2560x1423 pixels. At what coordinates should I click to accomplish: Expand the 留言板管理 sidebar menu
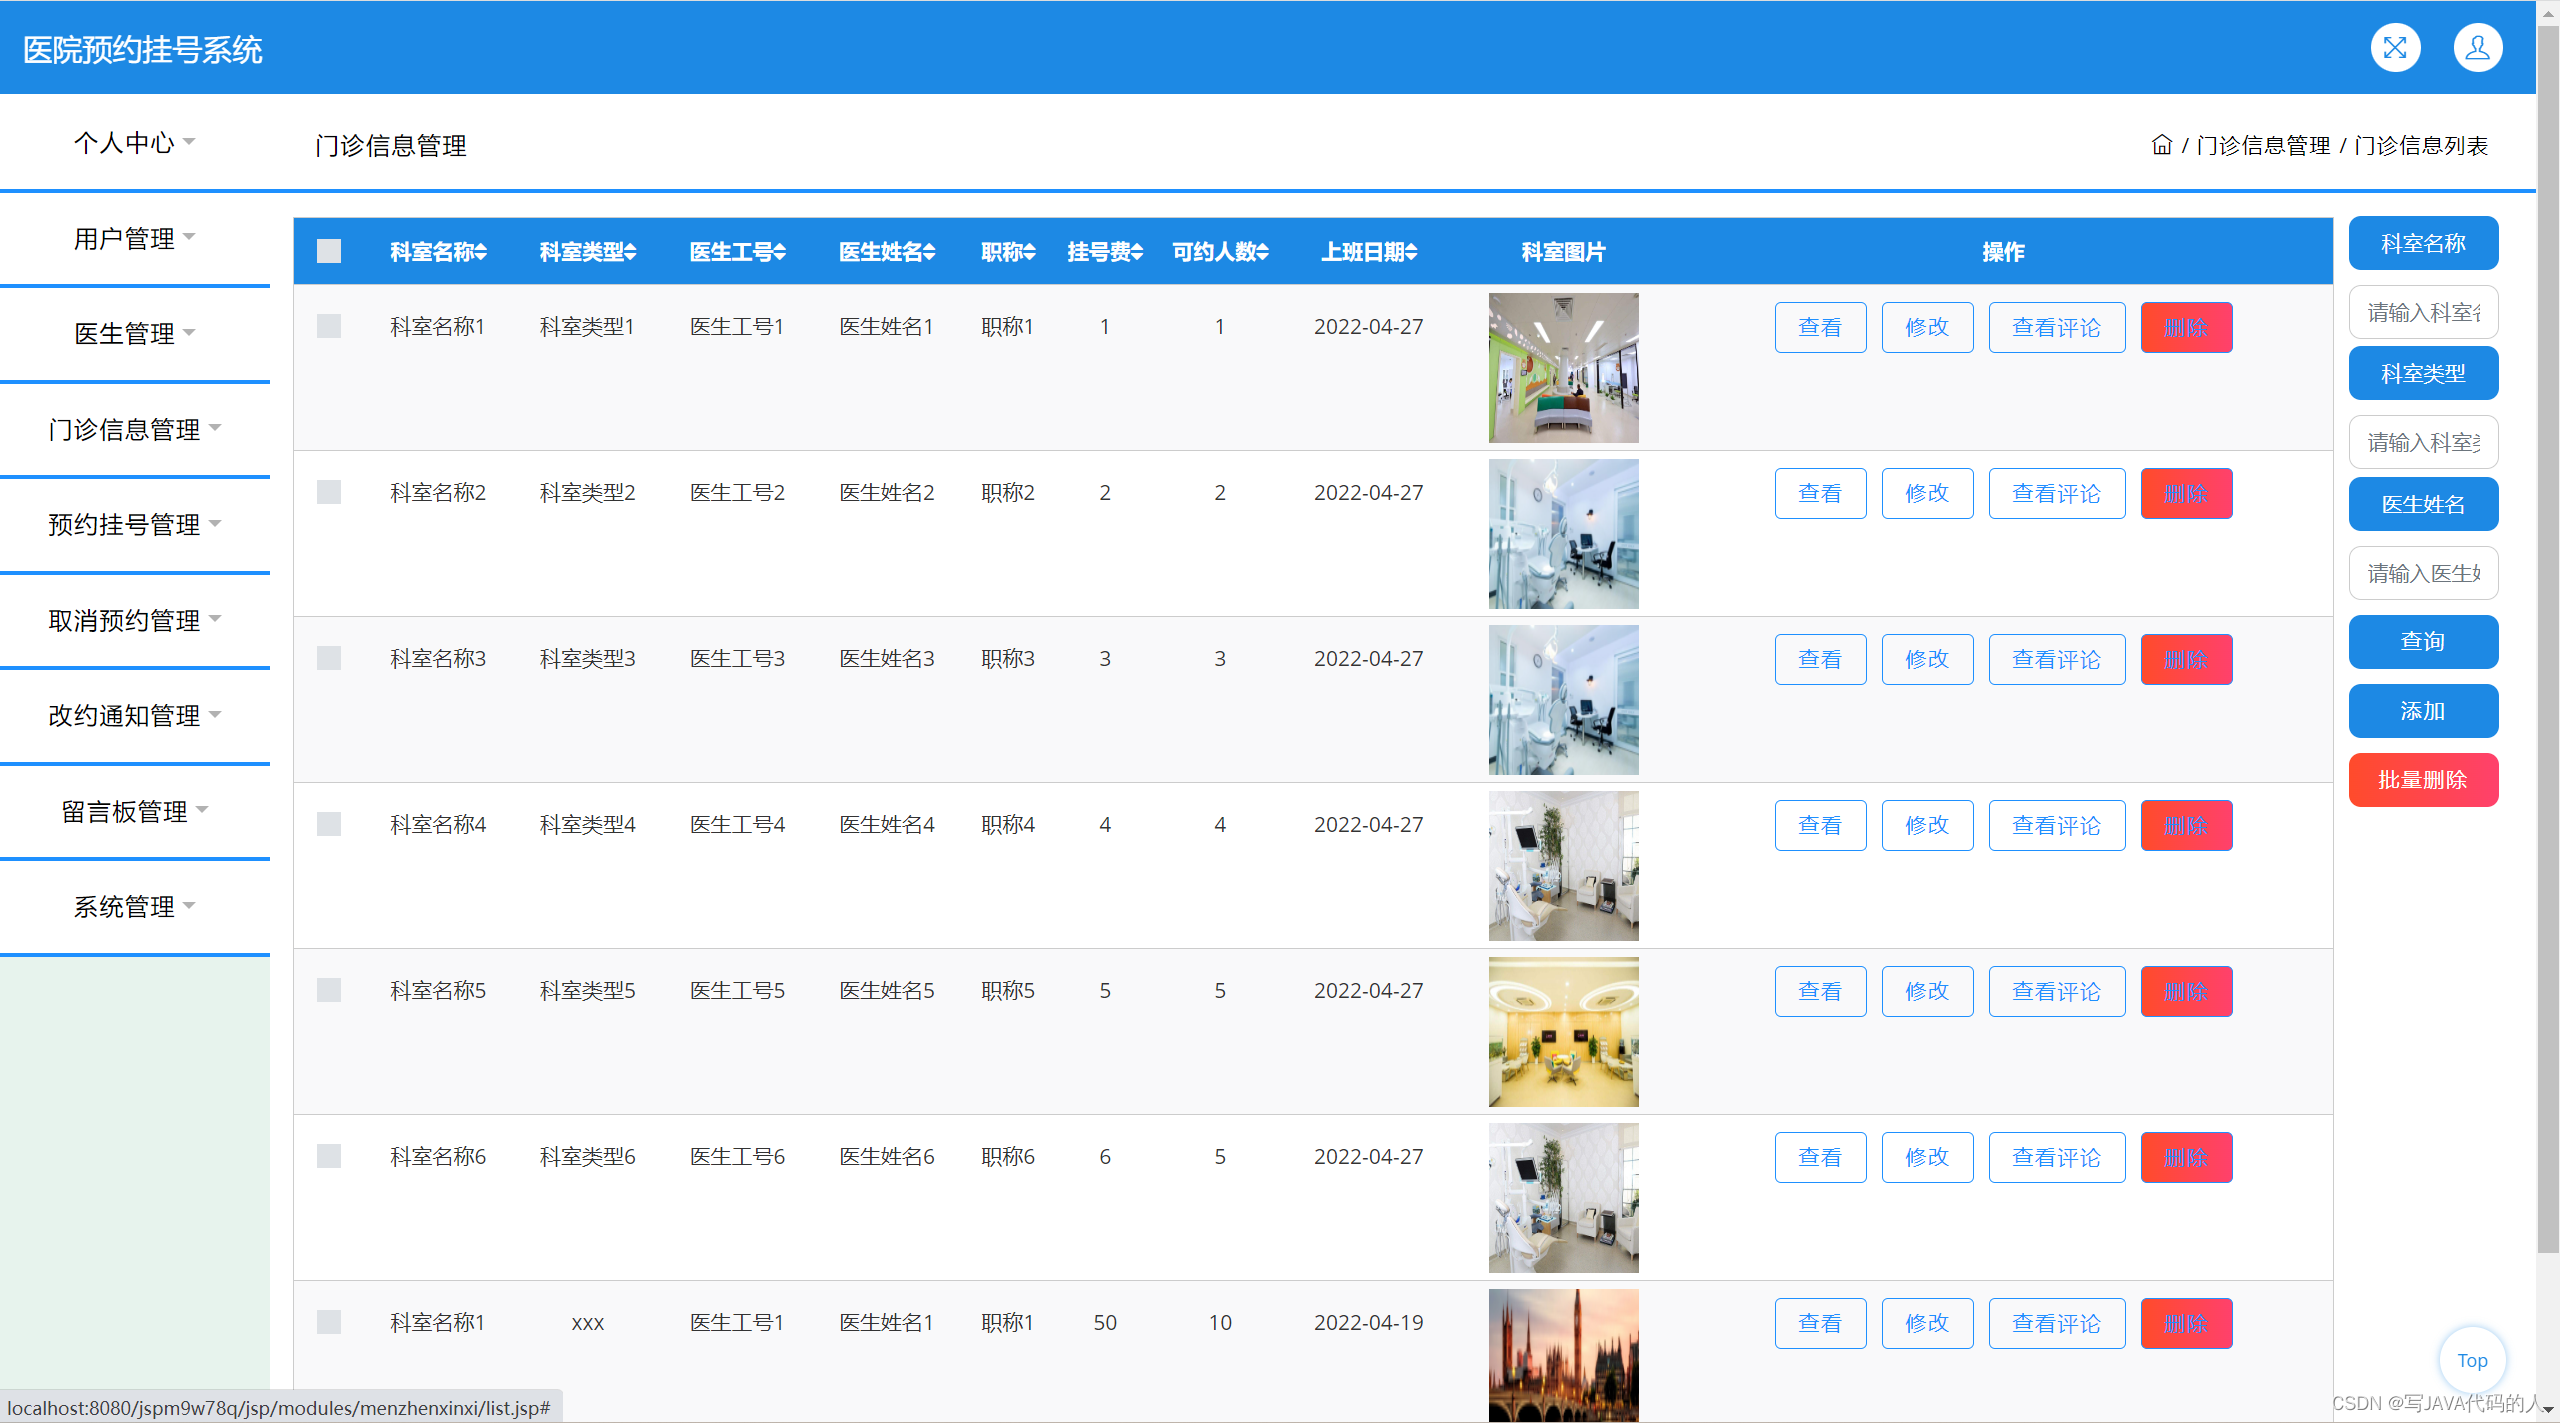tap(134, 811)
